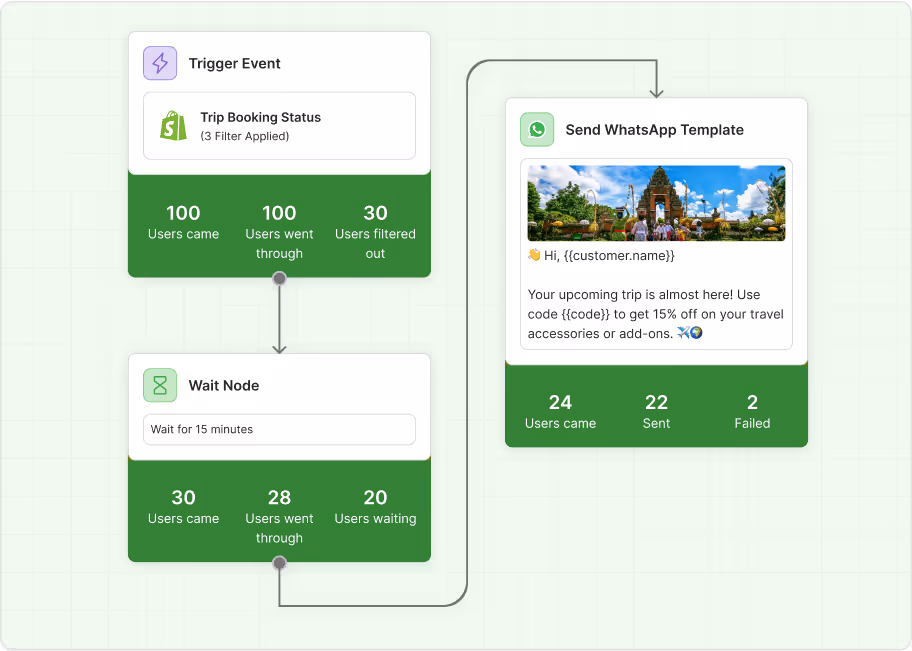The image size is (912, 651).
Task: Click the Trigger Event 100 Users came stat
Action: coord(183,222)
